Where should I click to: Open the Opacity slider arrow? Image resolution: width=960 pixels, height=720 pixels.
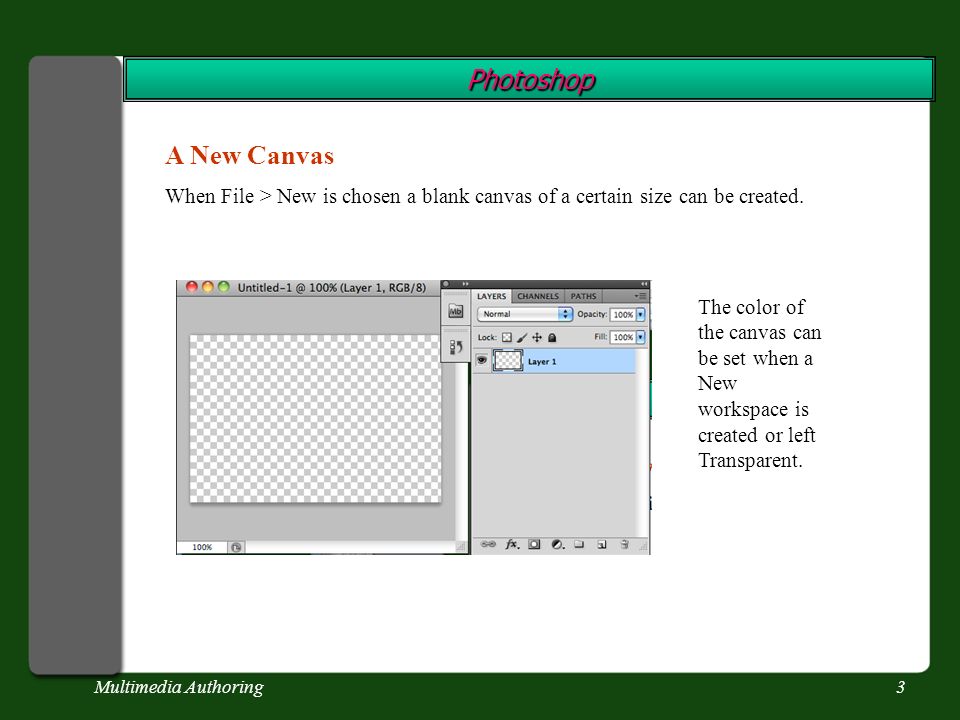point(640,314)
